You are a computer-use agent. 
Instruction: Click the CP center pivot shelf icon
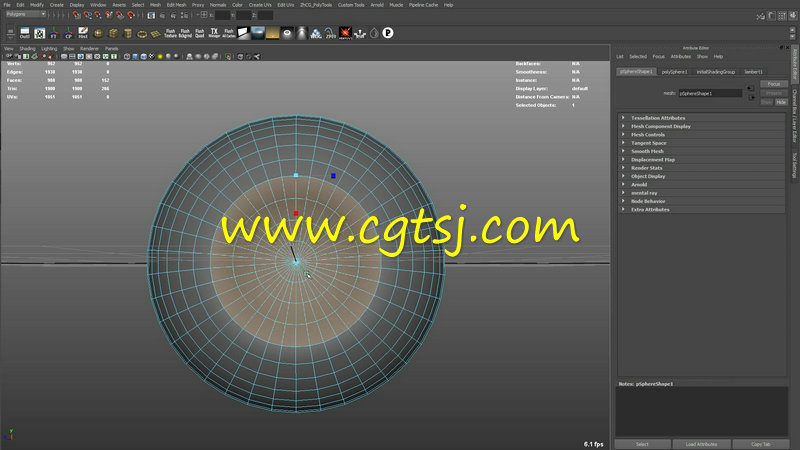tap(68, 34)
